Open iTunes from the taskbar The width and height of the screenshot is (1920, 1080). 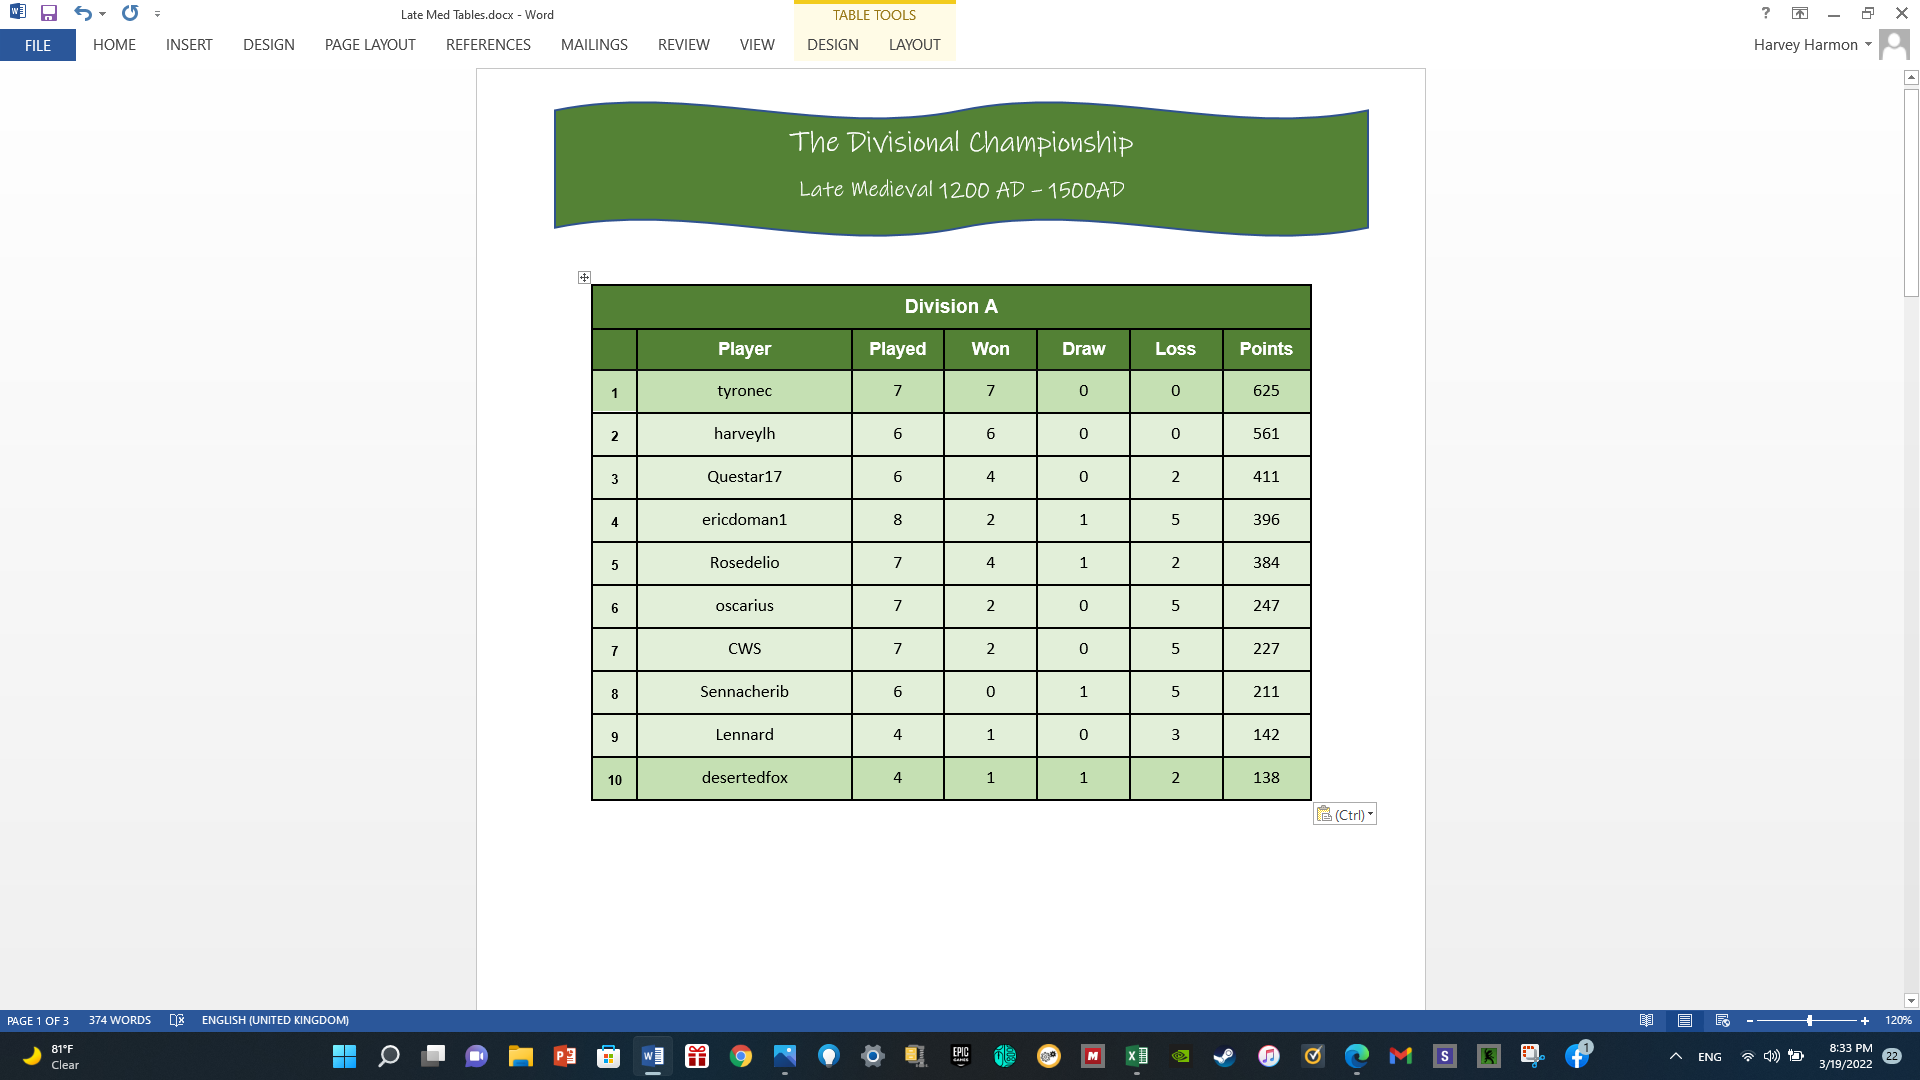[x=1269, y=1056]
